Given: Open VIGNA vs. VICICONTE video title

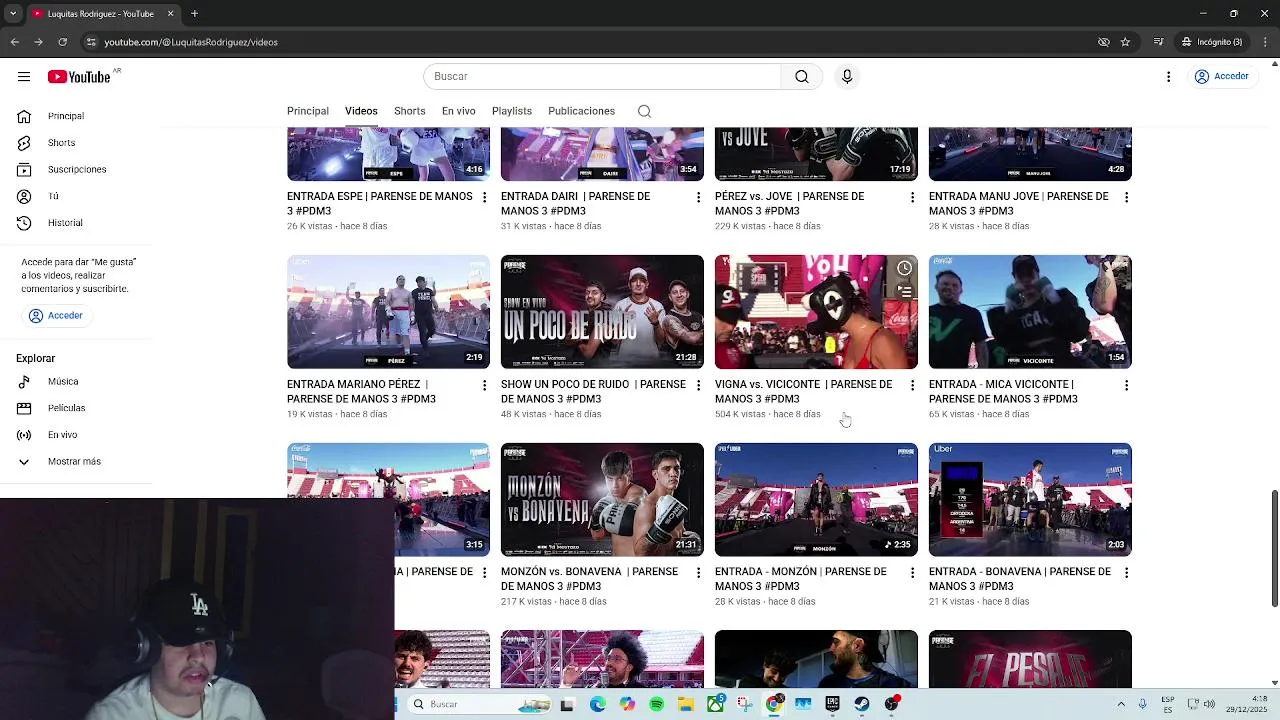Looking at the screenshot, I should pyautogui.click(x=803, y=391).
